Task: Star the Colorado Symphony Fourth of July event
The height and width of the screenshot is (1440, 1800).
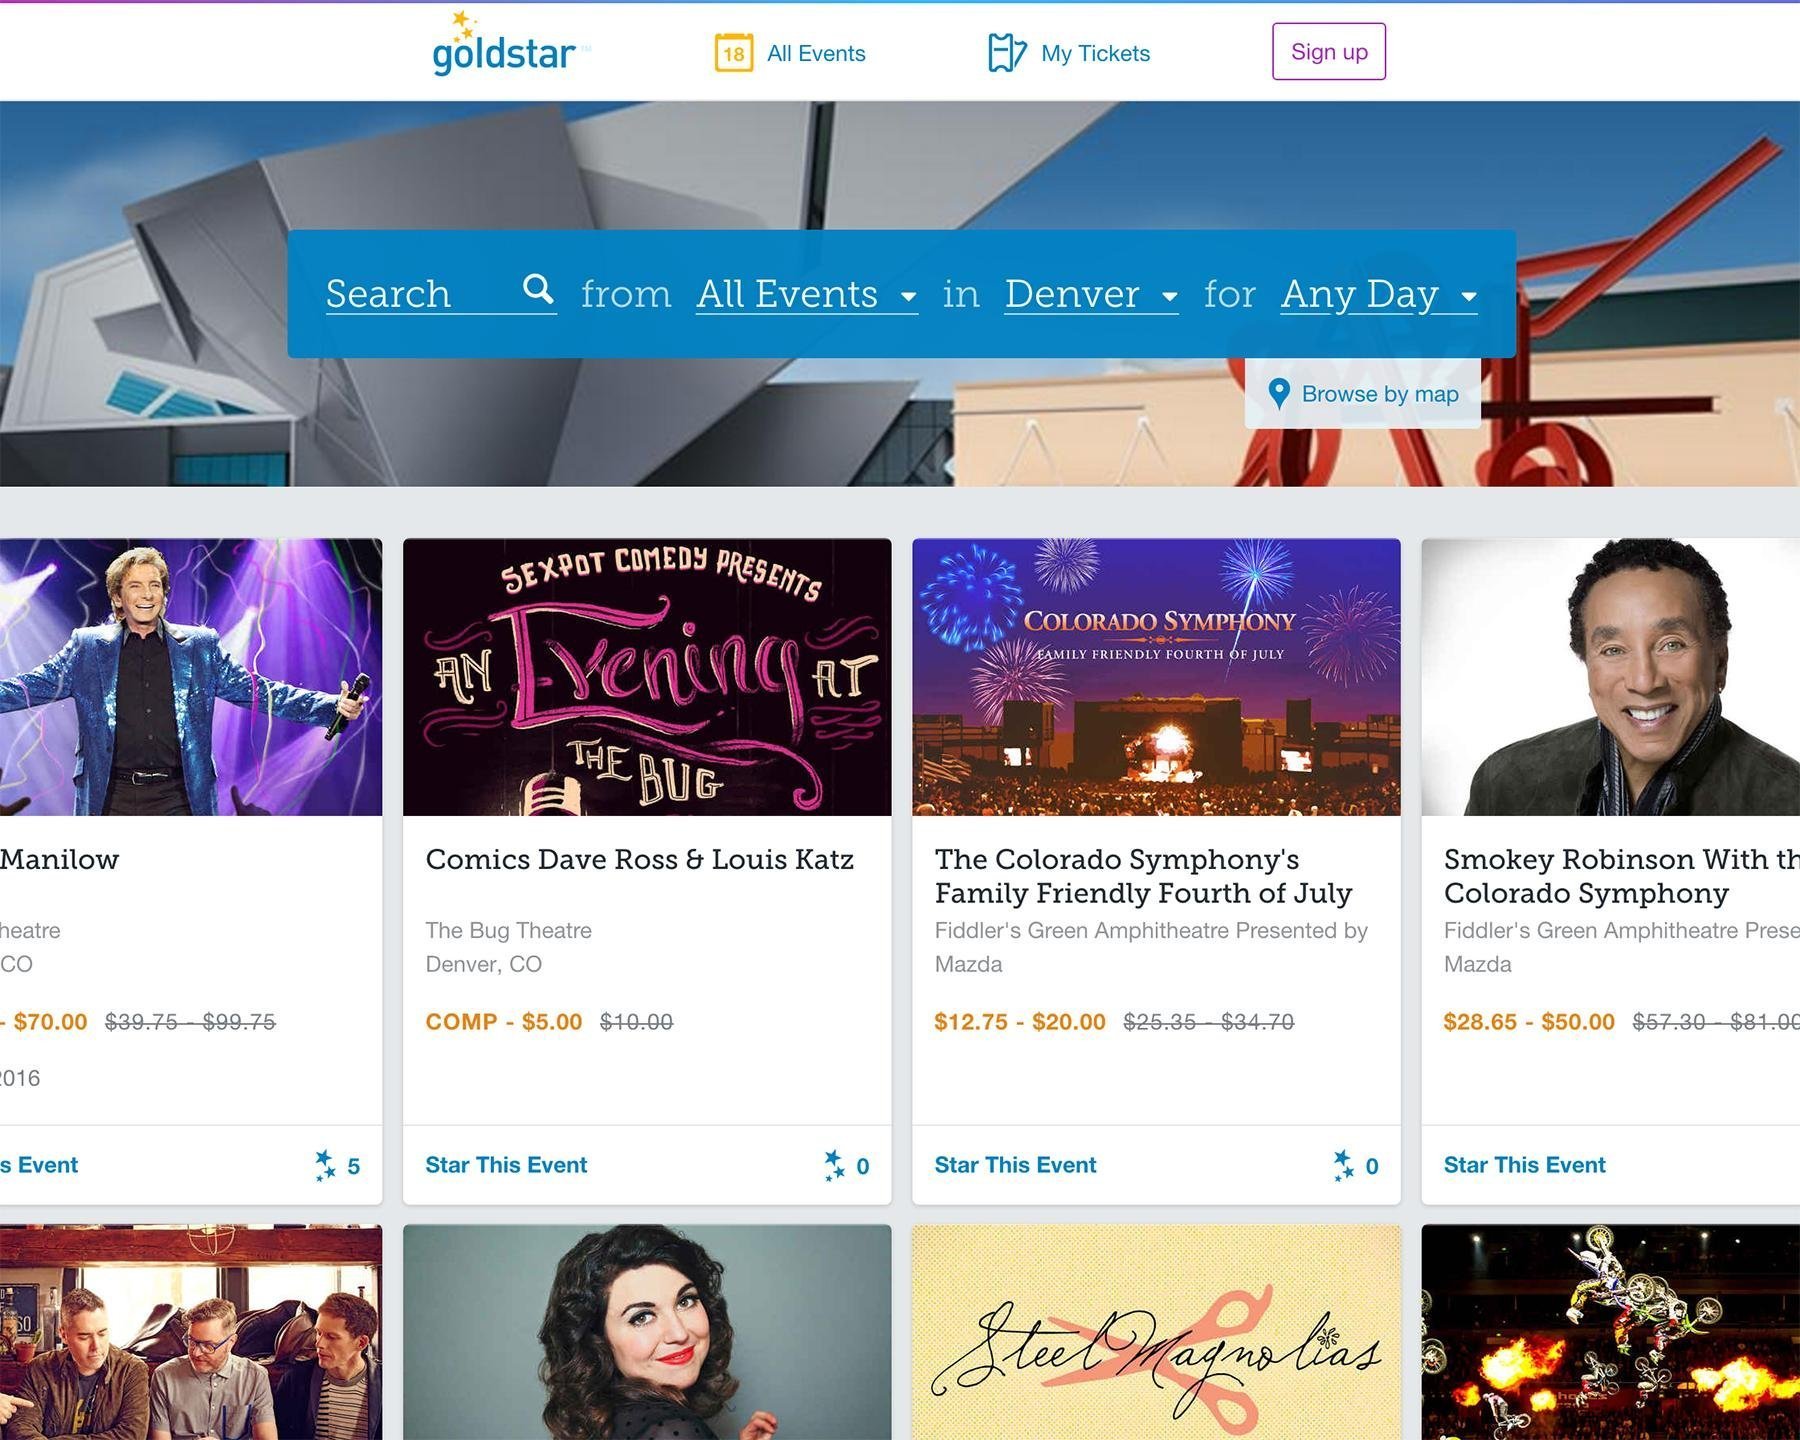Action: tap(1015, 1165)
